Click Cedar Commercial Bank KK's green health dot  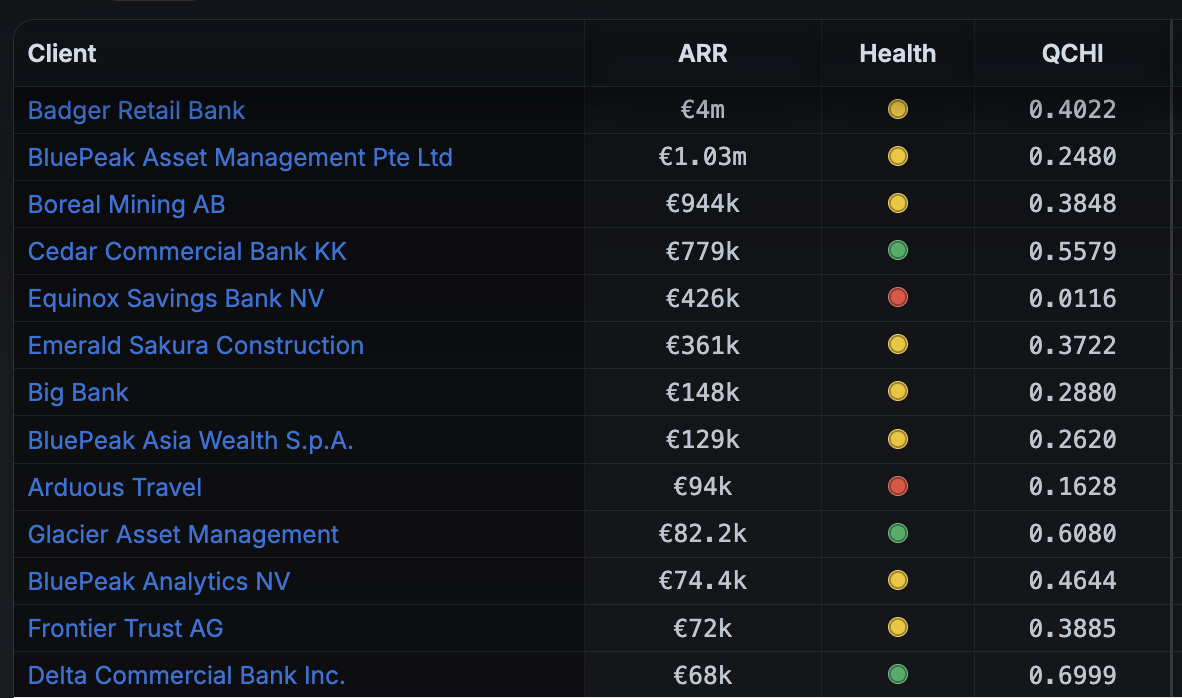(x=898, y=250)
